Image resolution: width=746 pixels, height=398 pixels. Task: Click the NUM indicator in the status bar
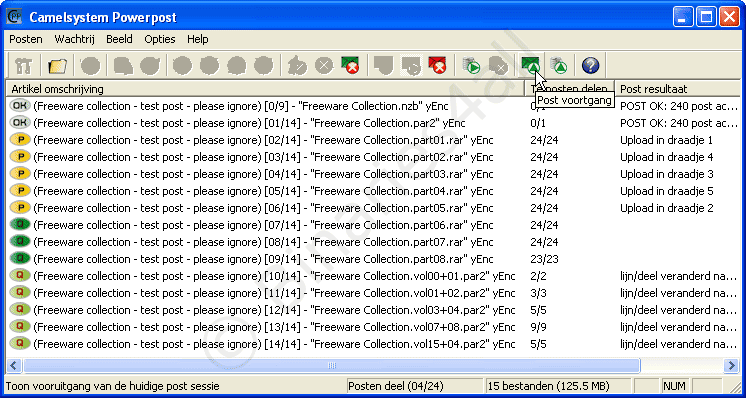click(x=674, y=386)
